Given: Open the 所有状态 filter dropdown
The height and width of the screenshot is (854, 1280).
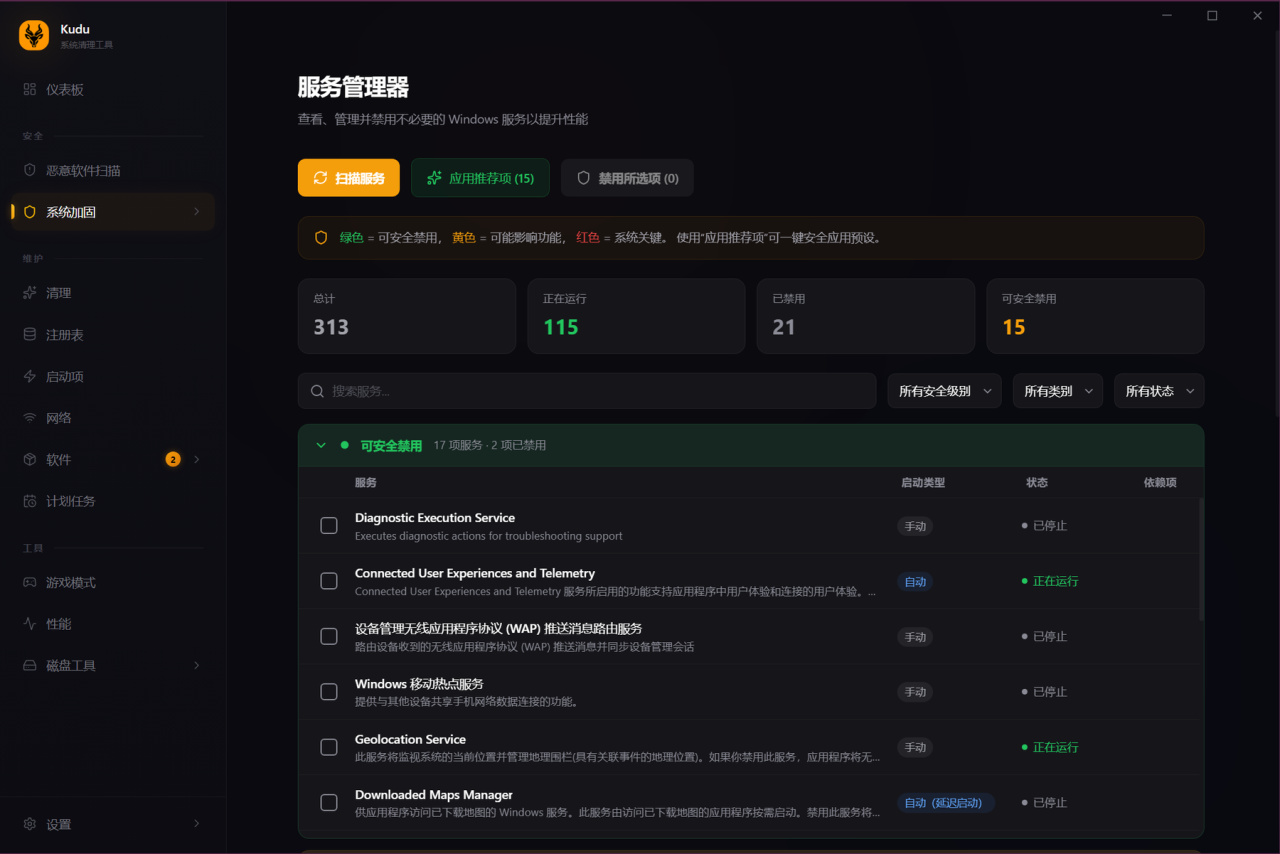Looking at the screenshot, I should (1160, 391).
